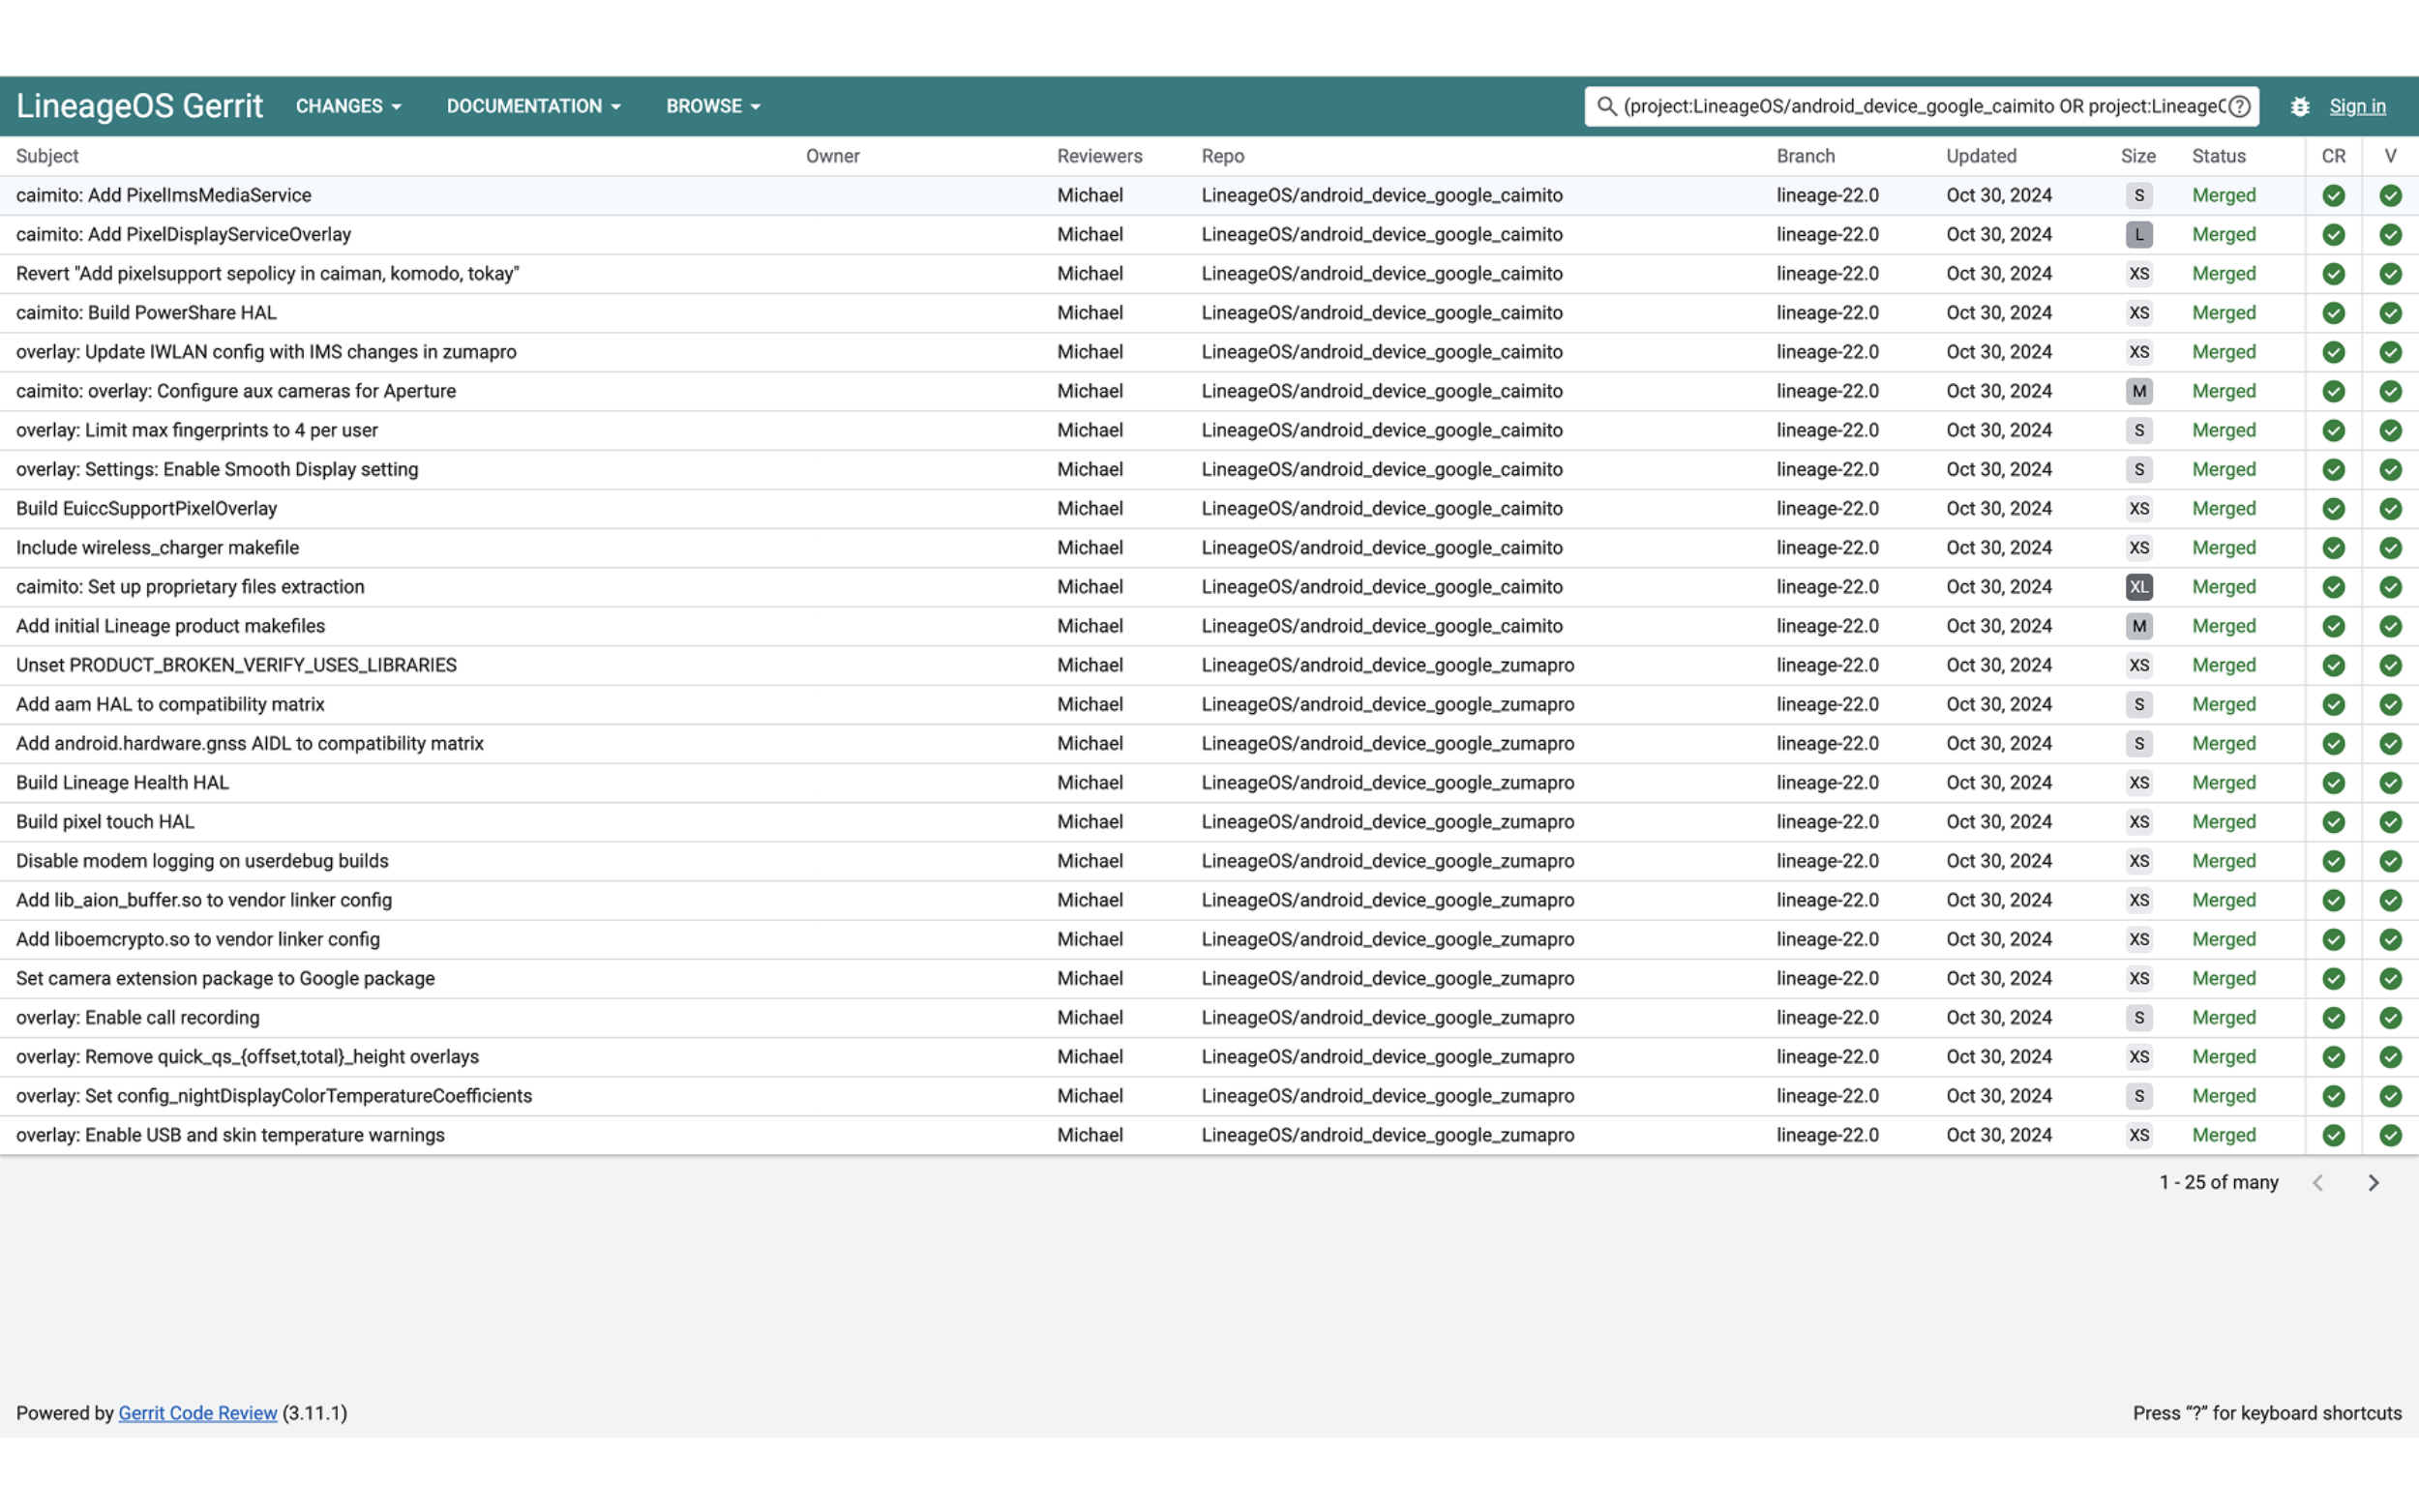Screen dimensions: 2419x1512
Task: Click zumapro repo link in 'Build pixel touch HAL' row
Action: point(1388,822)
